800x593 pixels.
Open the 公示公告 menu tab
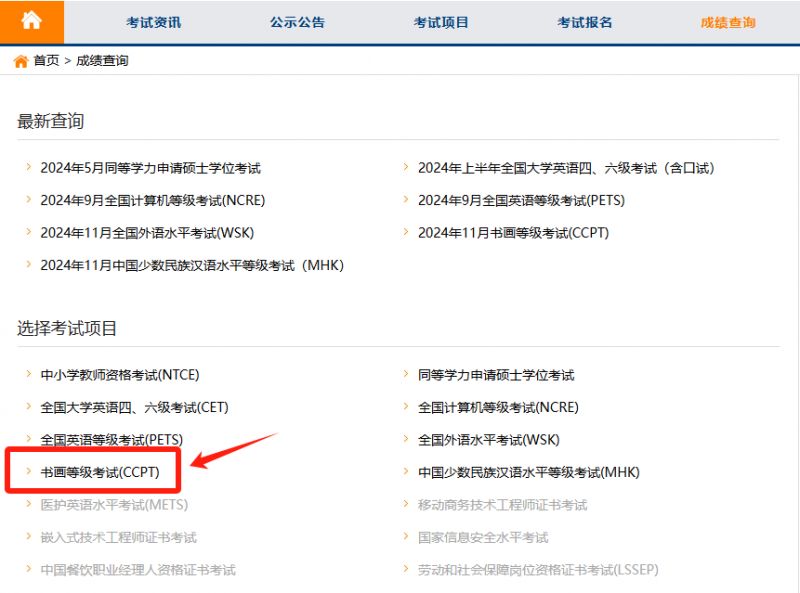[297, 22]
